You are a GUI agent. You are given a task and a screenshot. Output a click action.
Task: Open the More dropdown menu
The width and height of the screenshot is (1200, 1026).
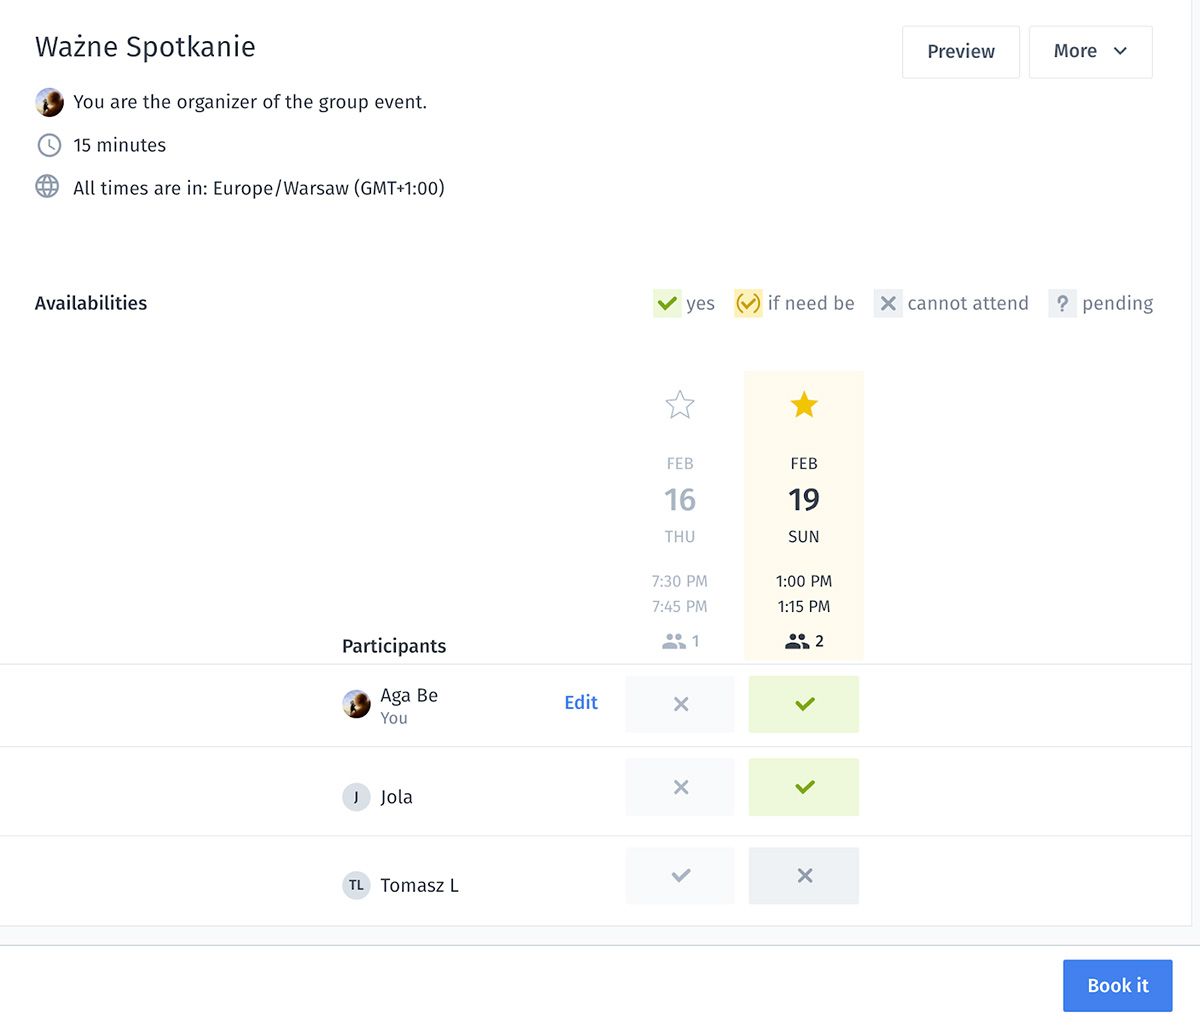[x=1090, y=52]
